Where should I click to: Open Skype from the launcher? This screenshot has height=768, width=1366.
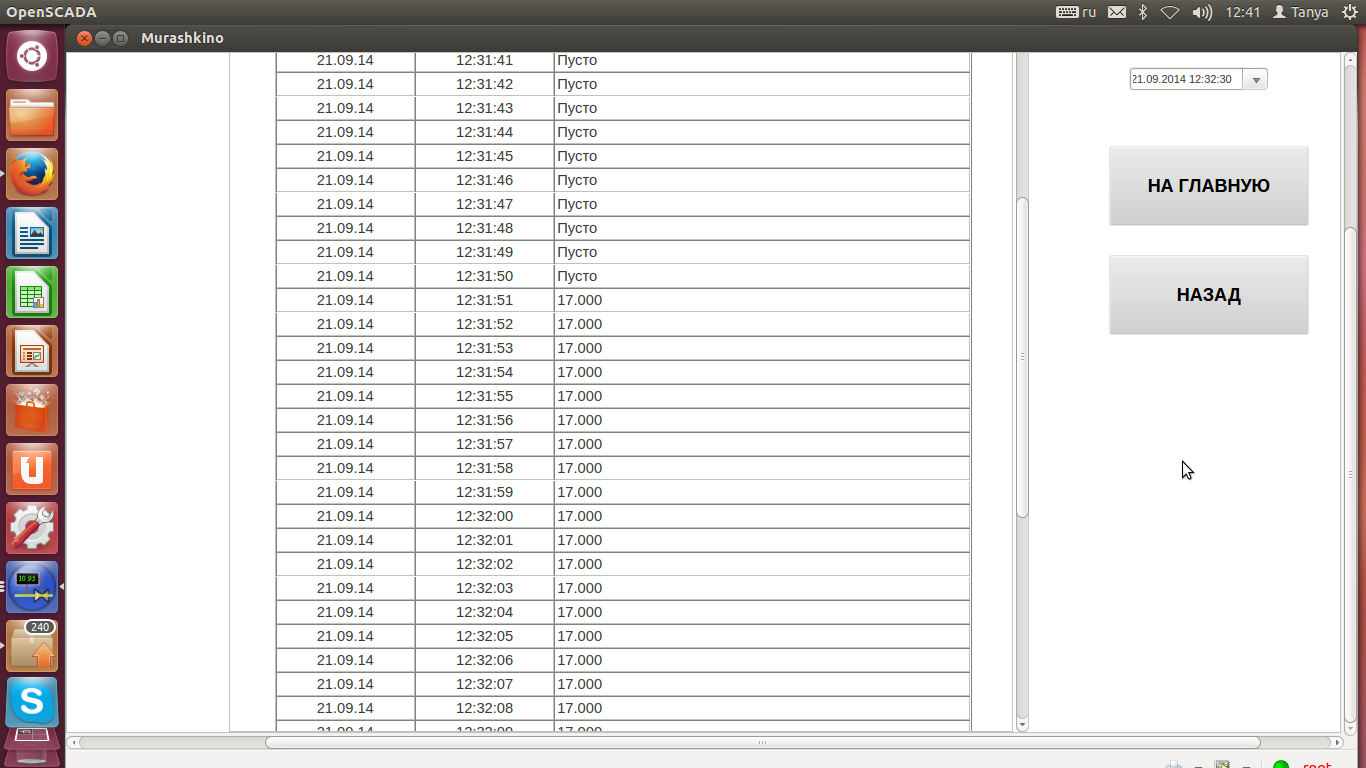[32, 703]
